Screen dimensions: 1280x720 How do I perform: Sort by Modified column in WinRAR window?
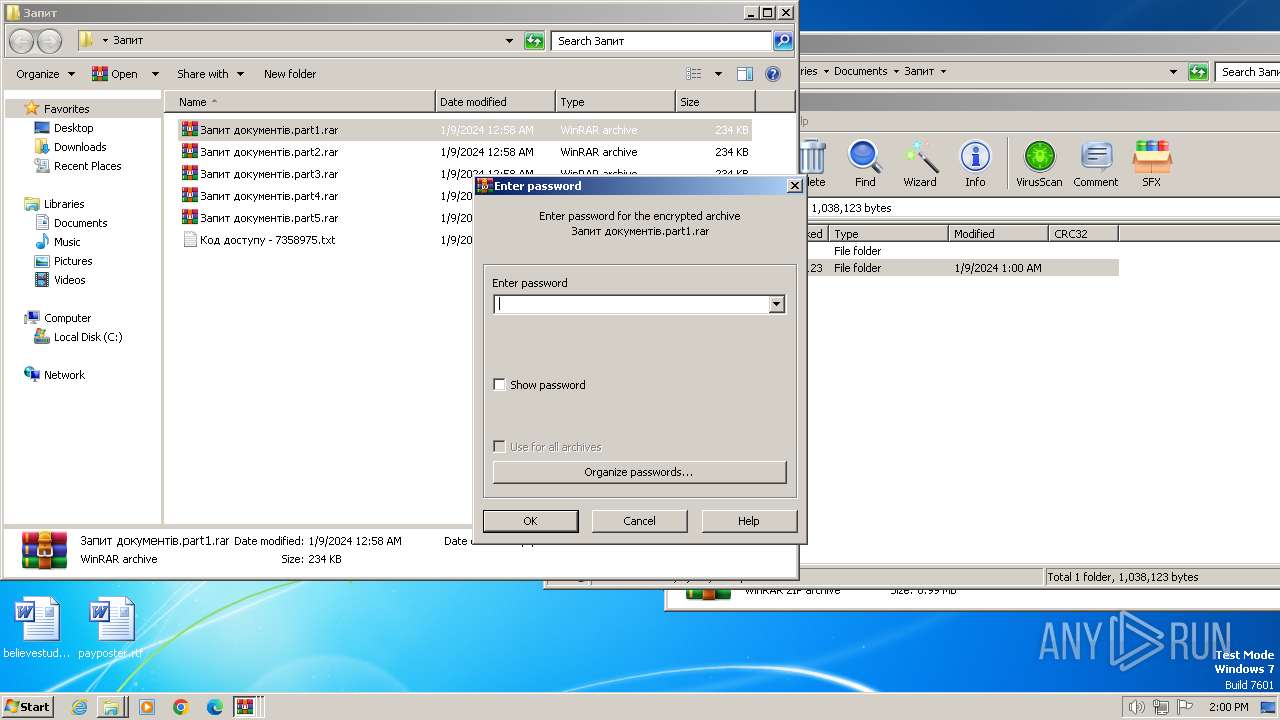tap(998, 234)
